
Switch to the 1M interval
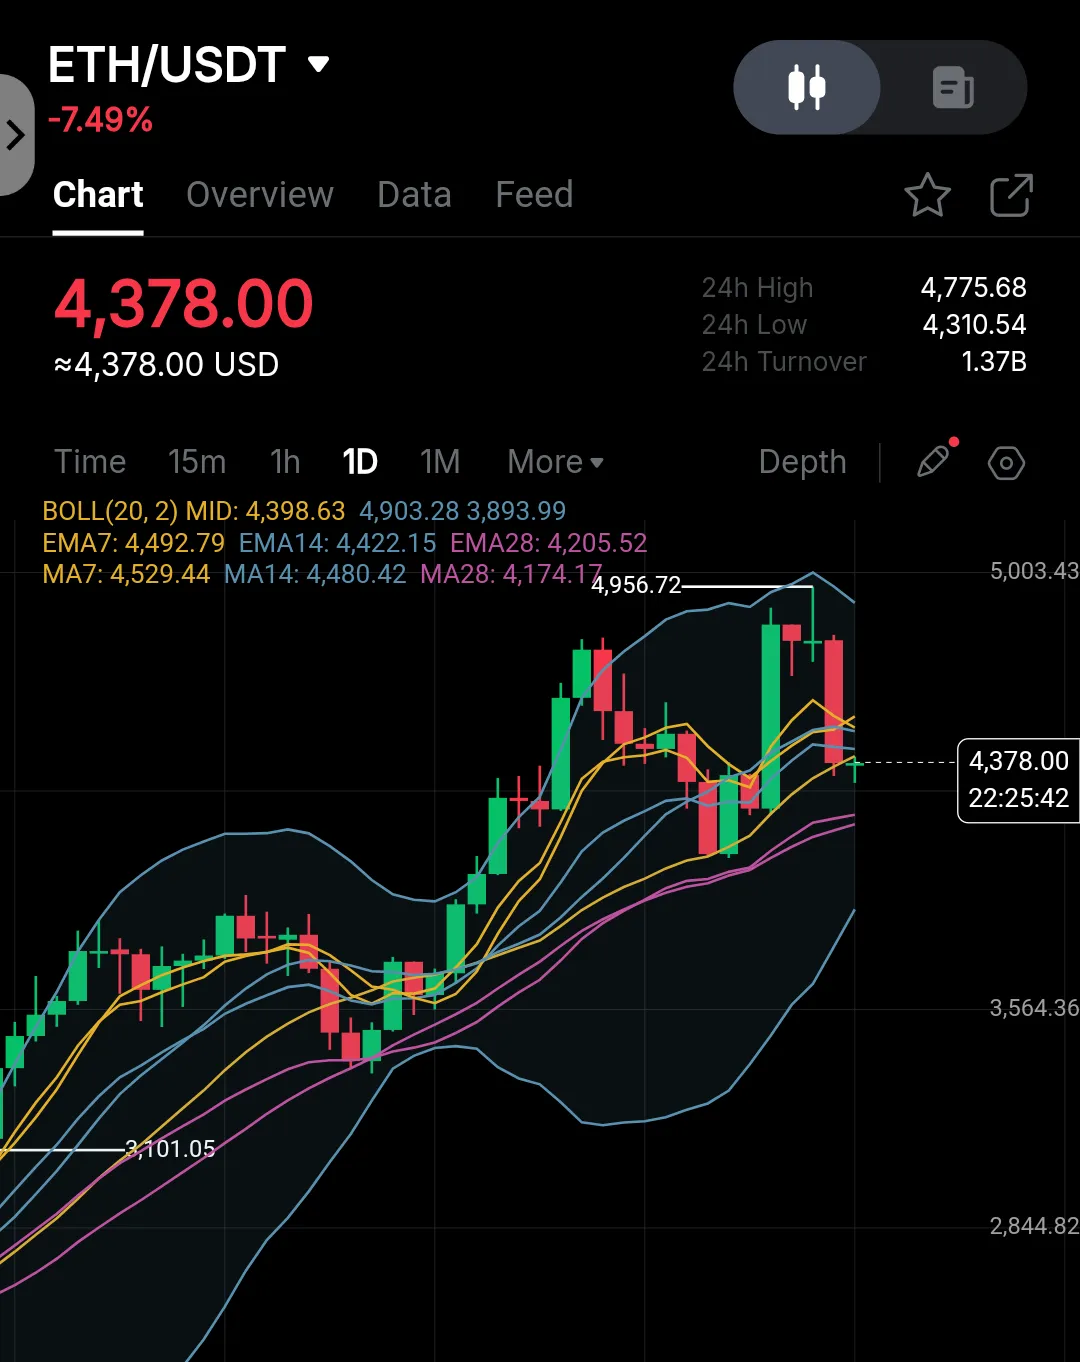click(x=440, y=462)
